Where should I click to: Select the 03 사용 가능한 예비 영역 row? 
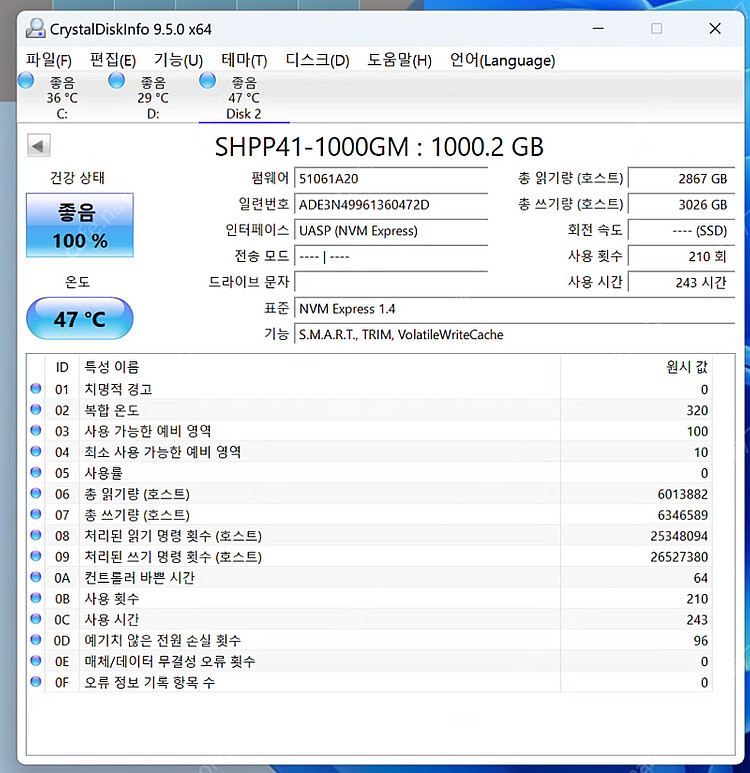coord(370,431)
